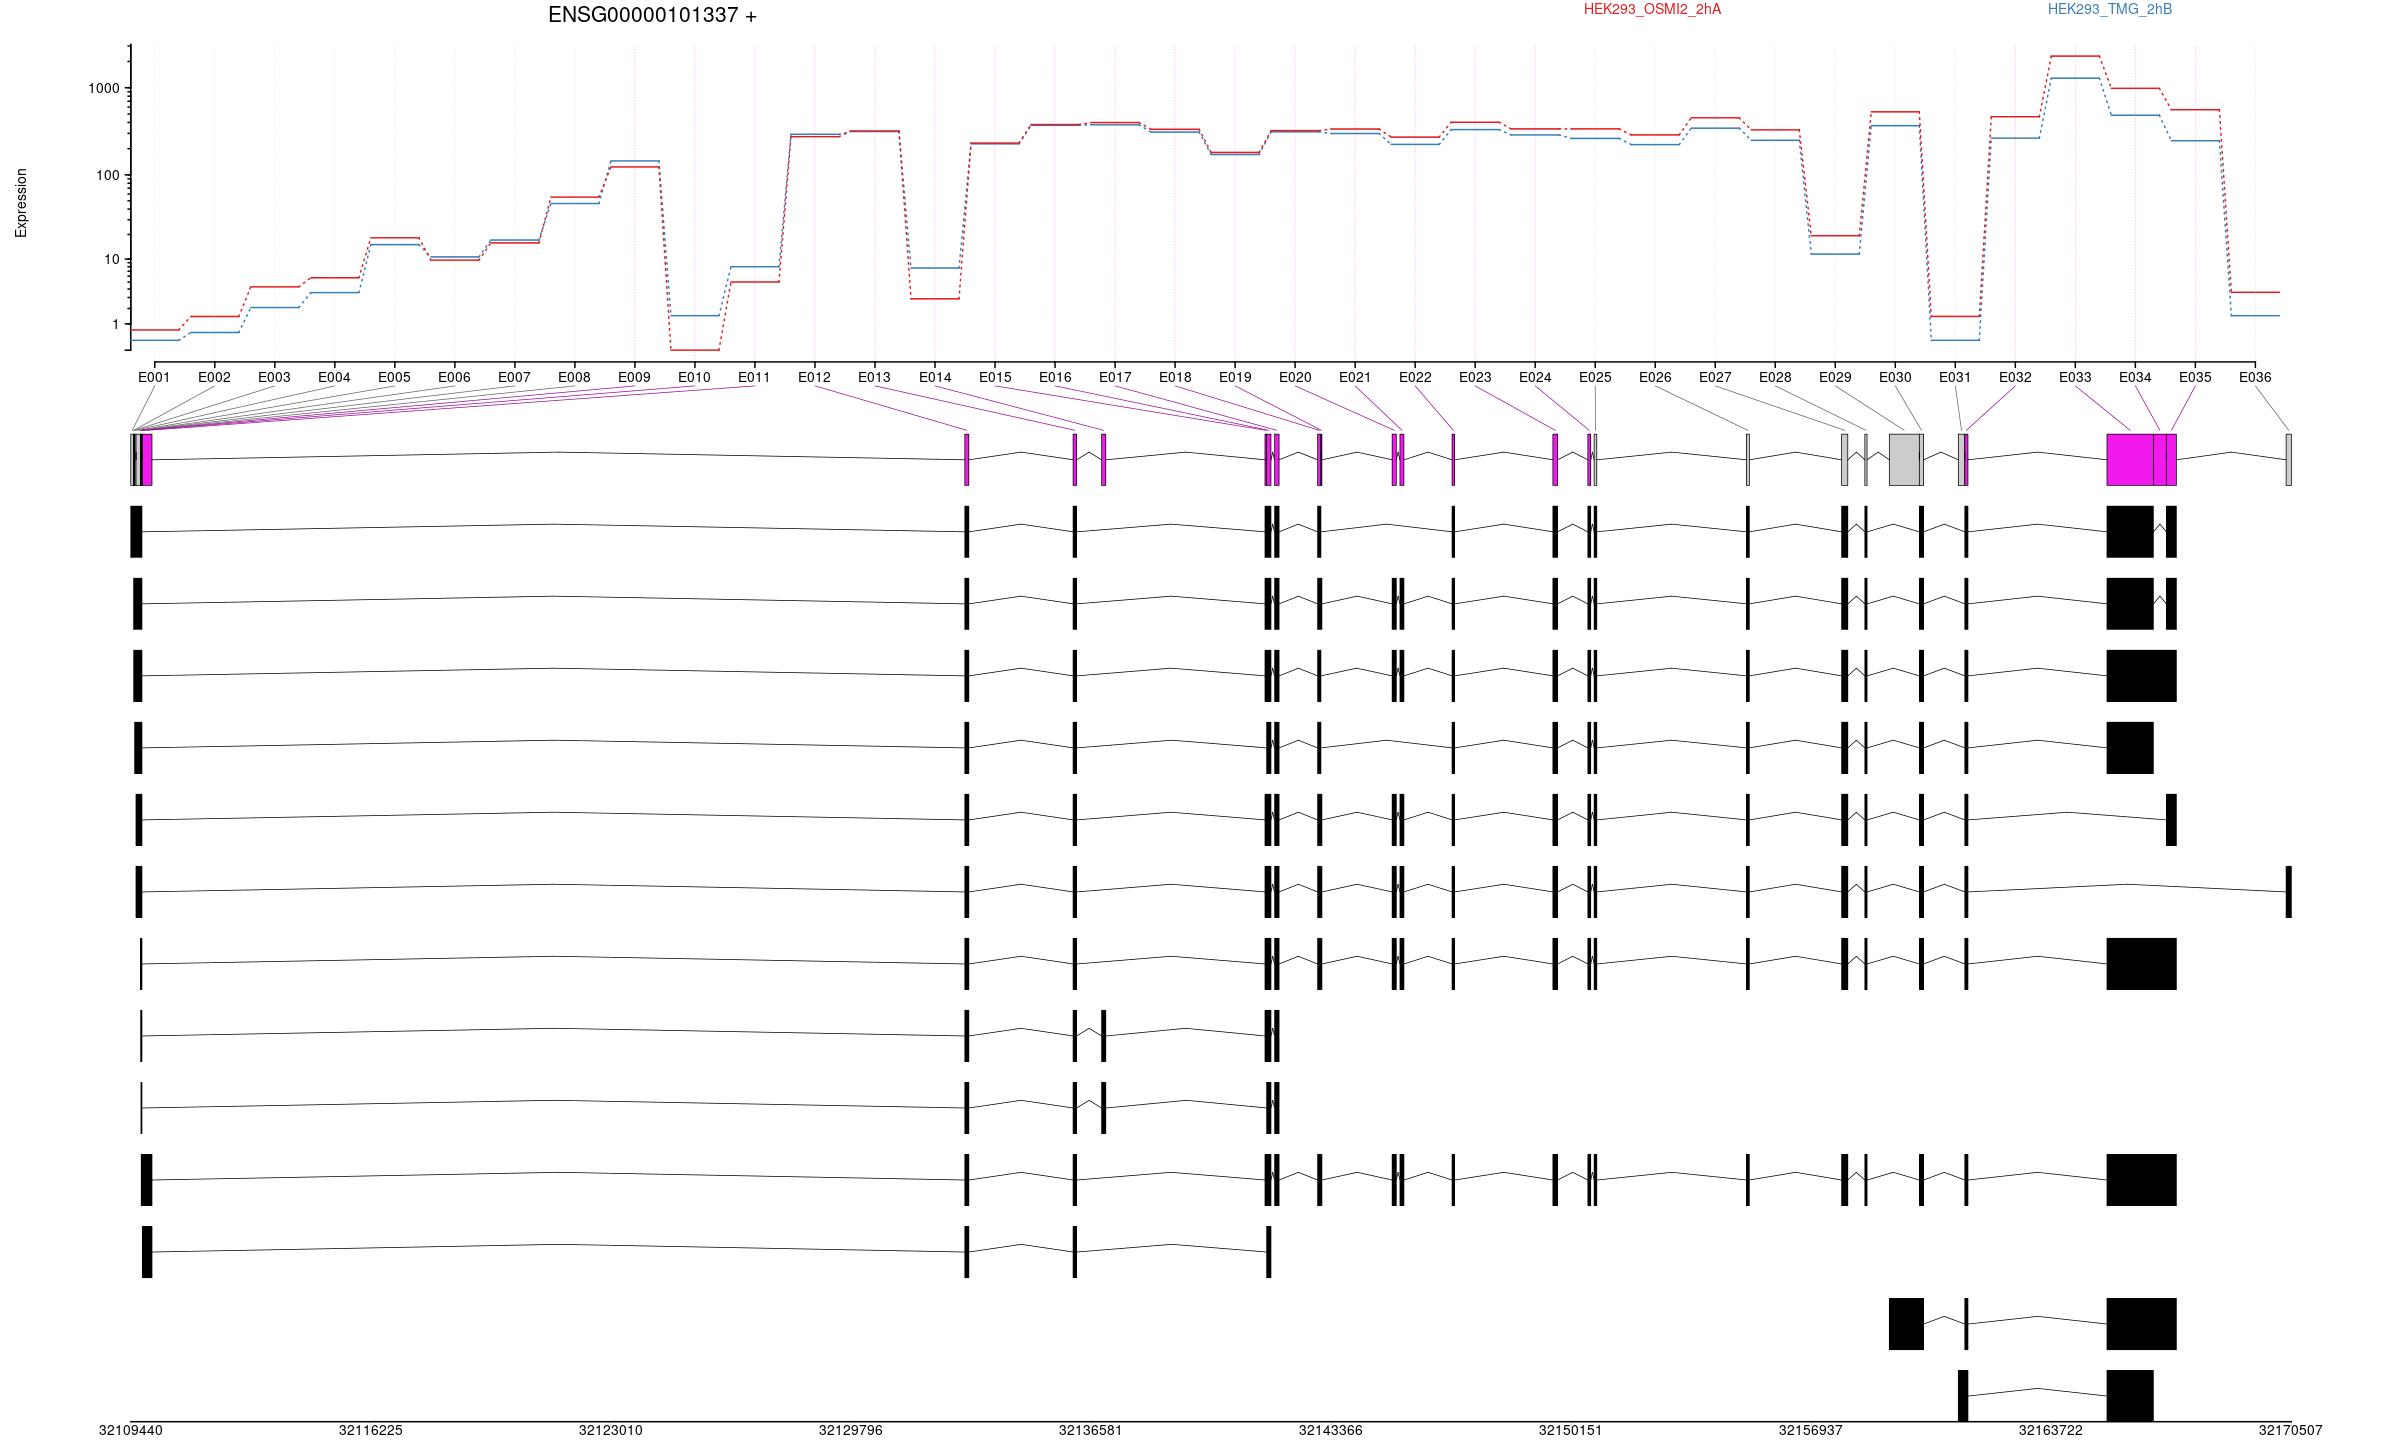Click genomic coordinate 32123010
The width and height of the screenshot is (2400, 1450).
[610, 1431]
